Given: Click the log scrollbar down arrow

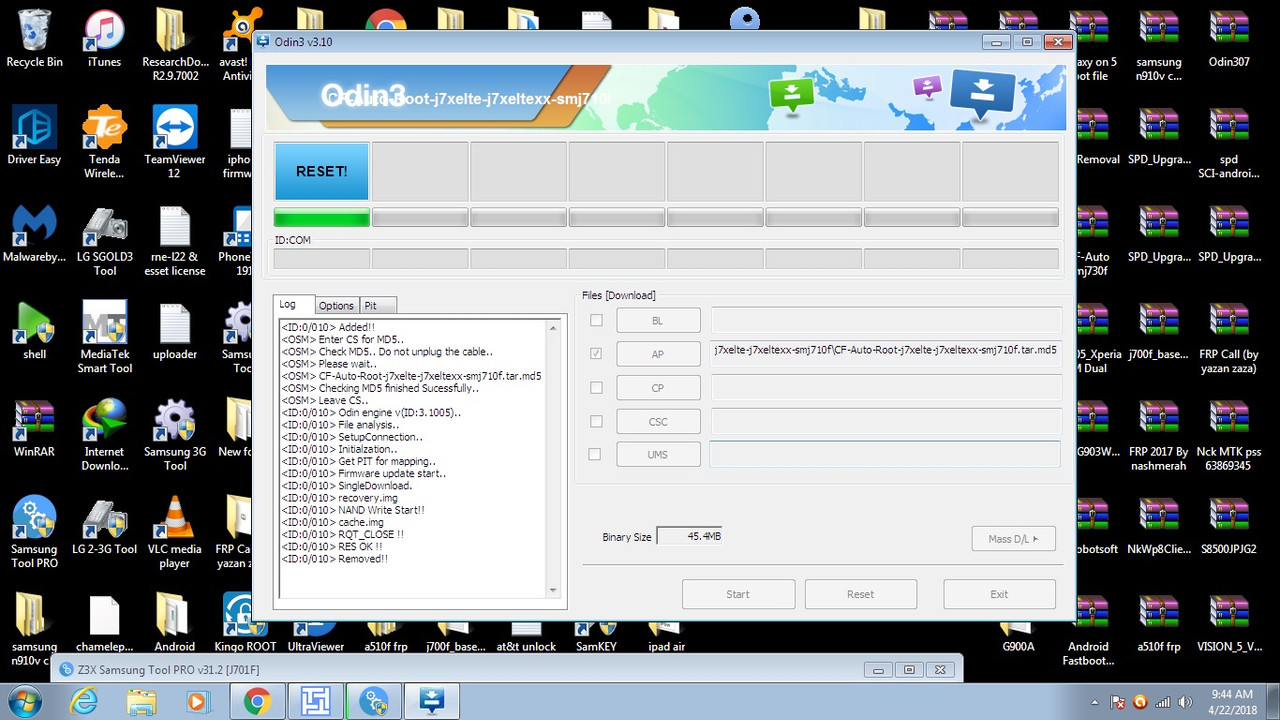Looking at the screenshot, I should 553,591.
